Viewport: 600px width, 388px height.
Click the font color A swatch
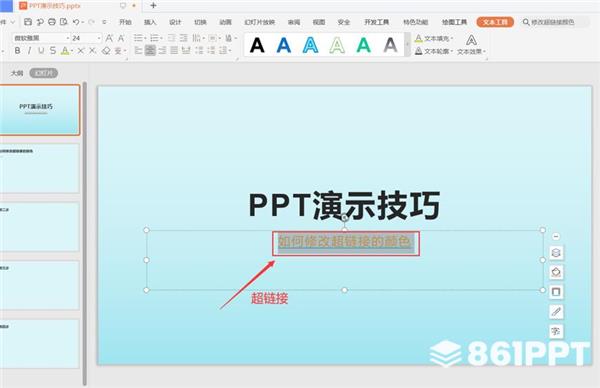click(65, 51)
